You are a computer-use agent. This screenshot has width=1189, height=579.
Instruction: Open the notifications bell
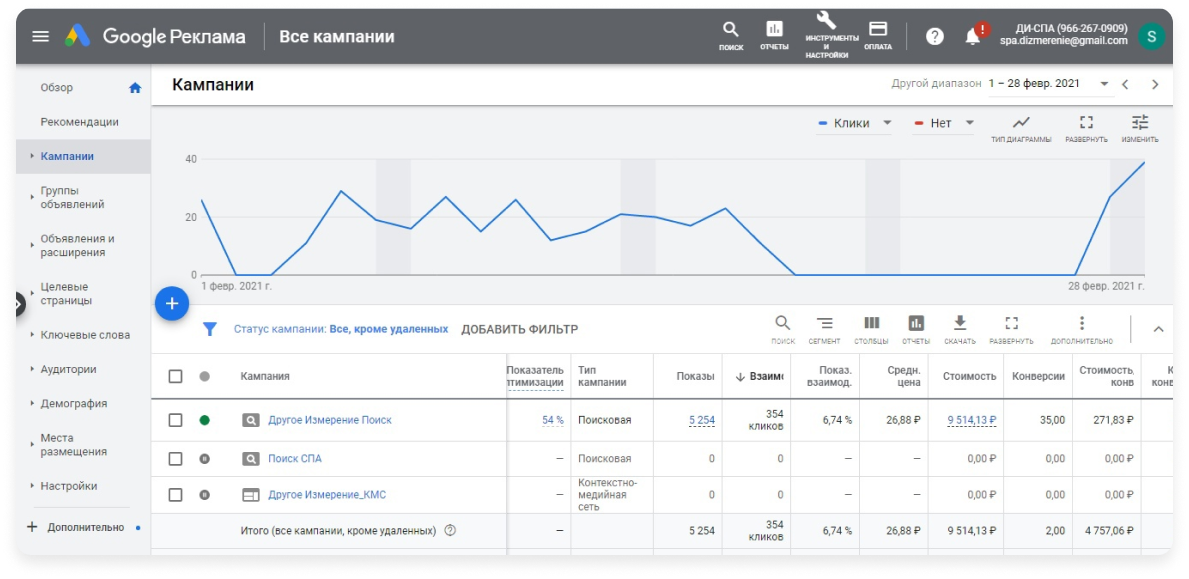click(x=973, y=36)
